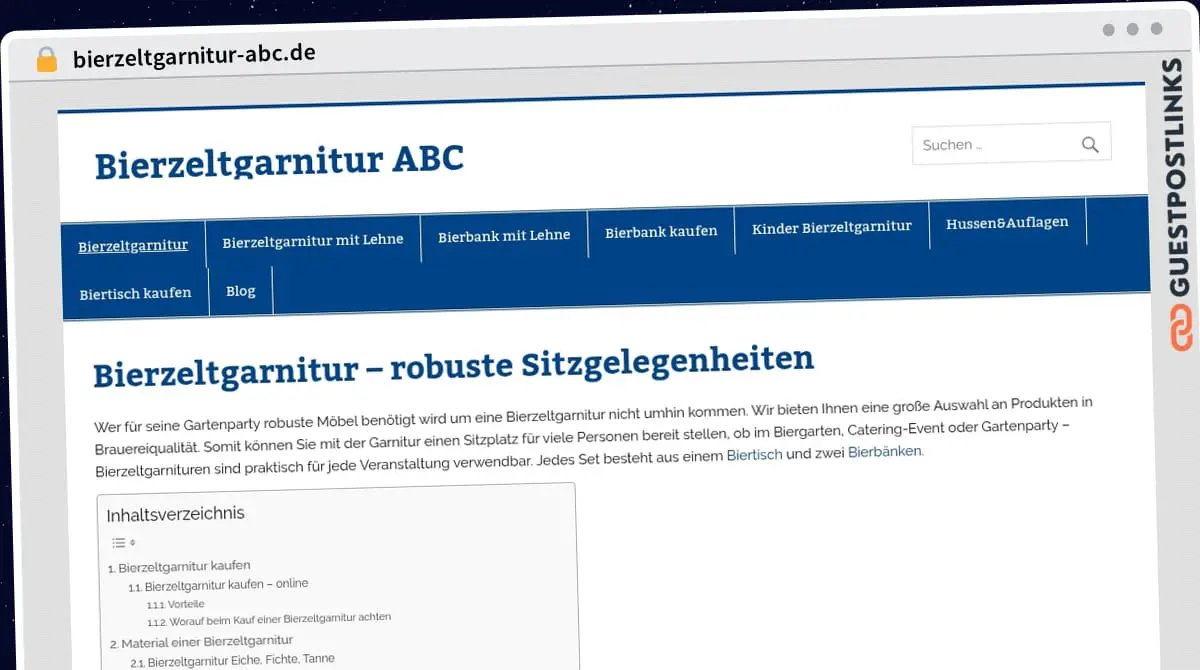Click the Guestpostlinks chain logo icon
This screenshot has width=1200, height=670.
[1182, 329]
